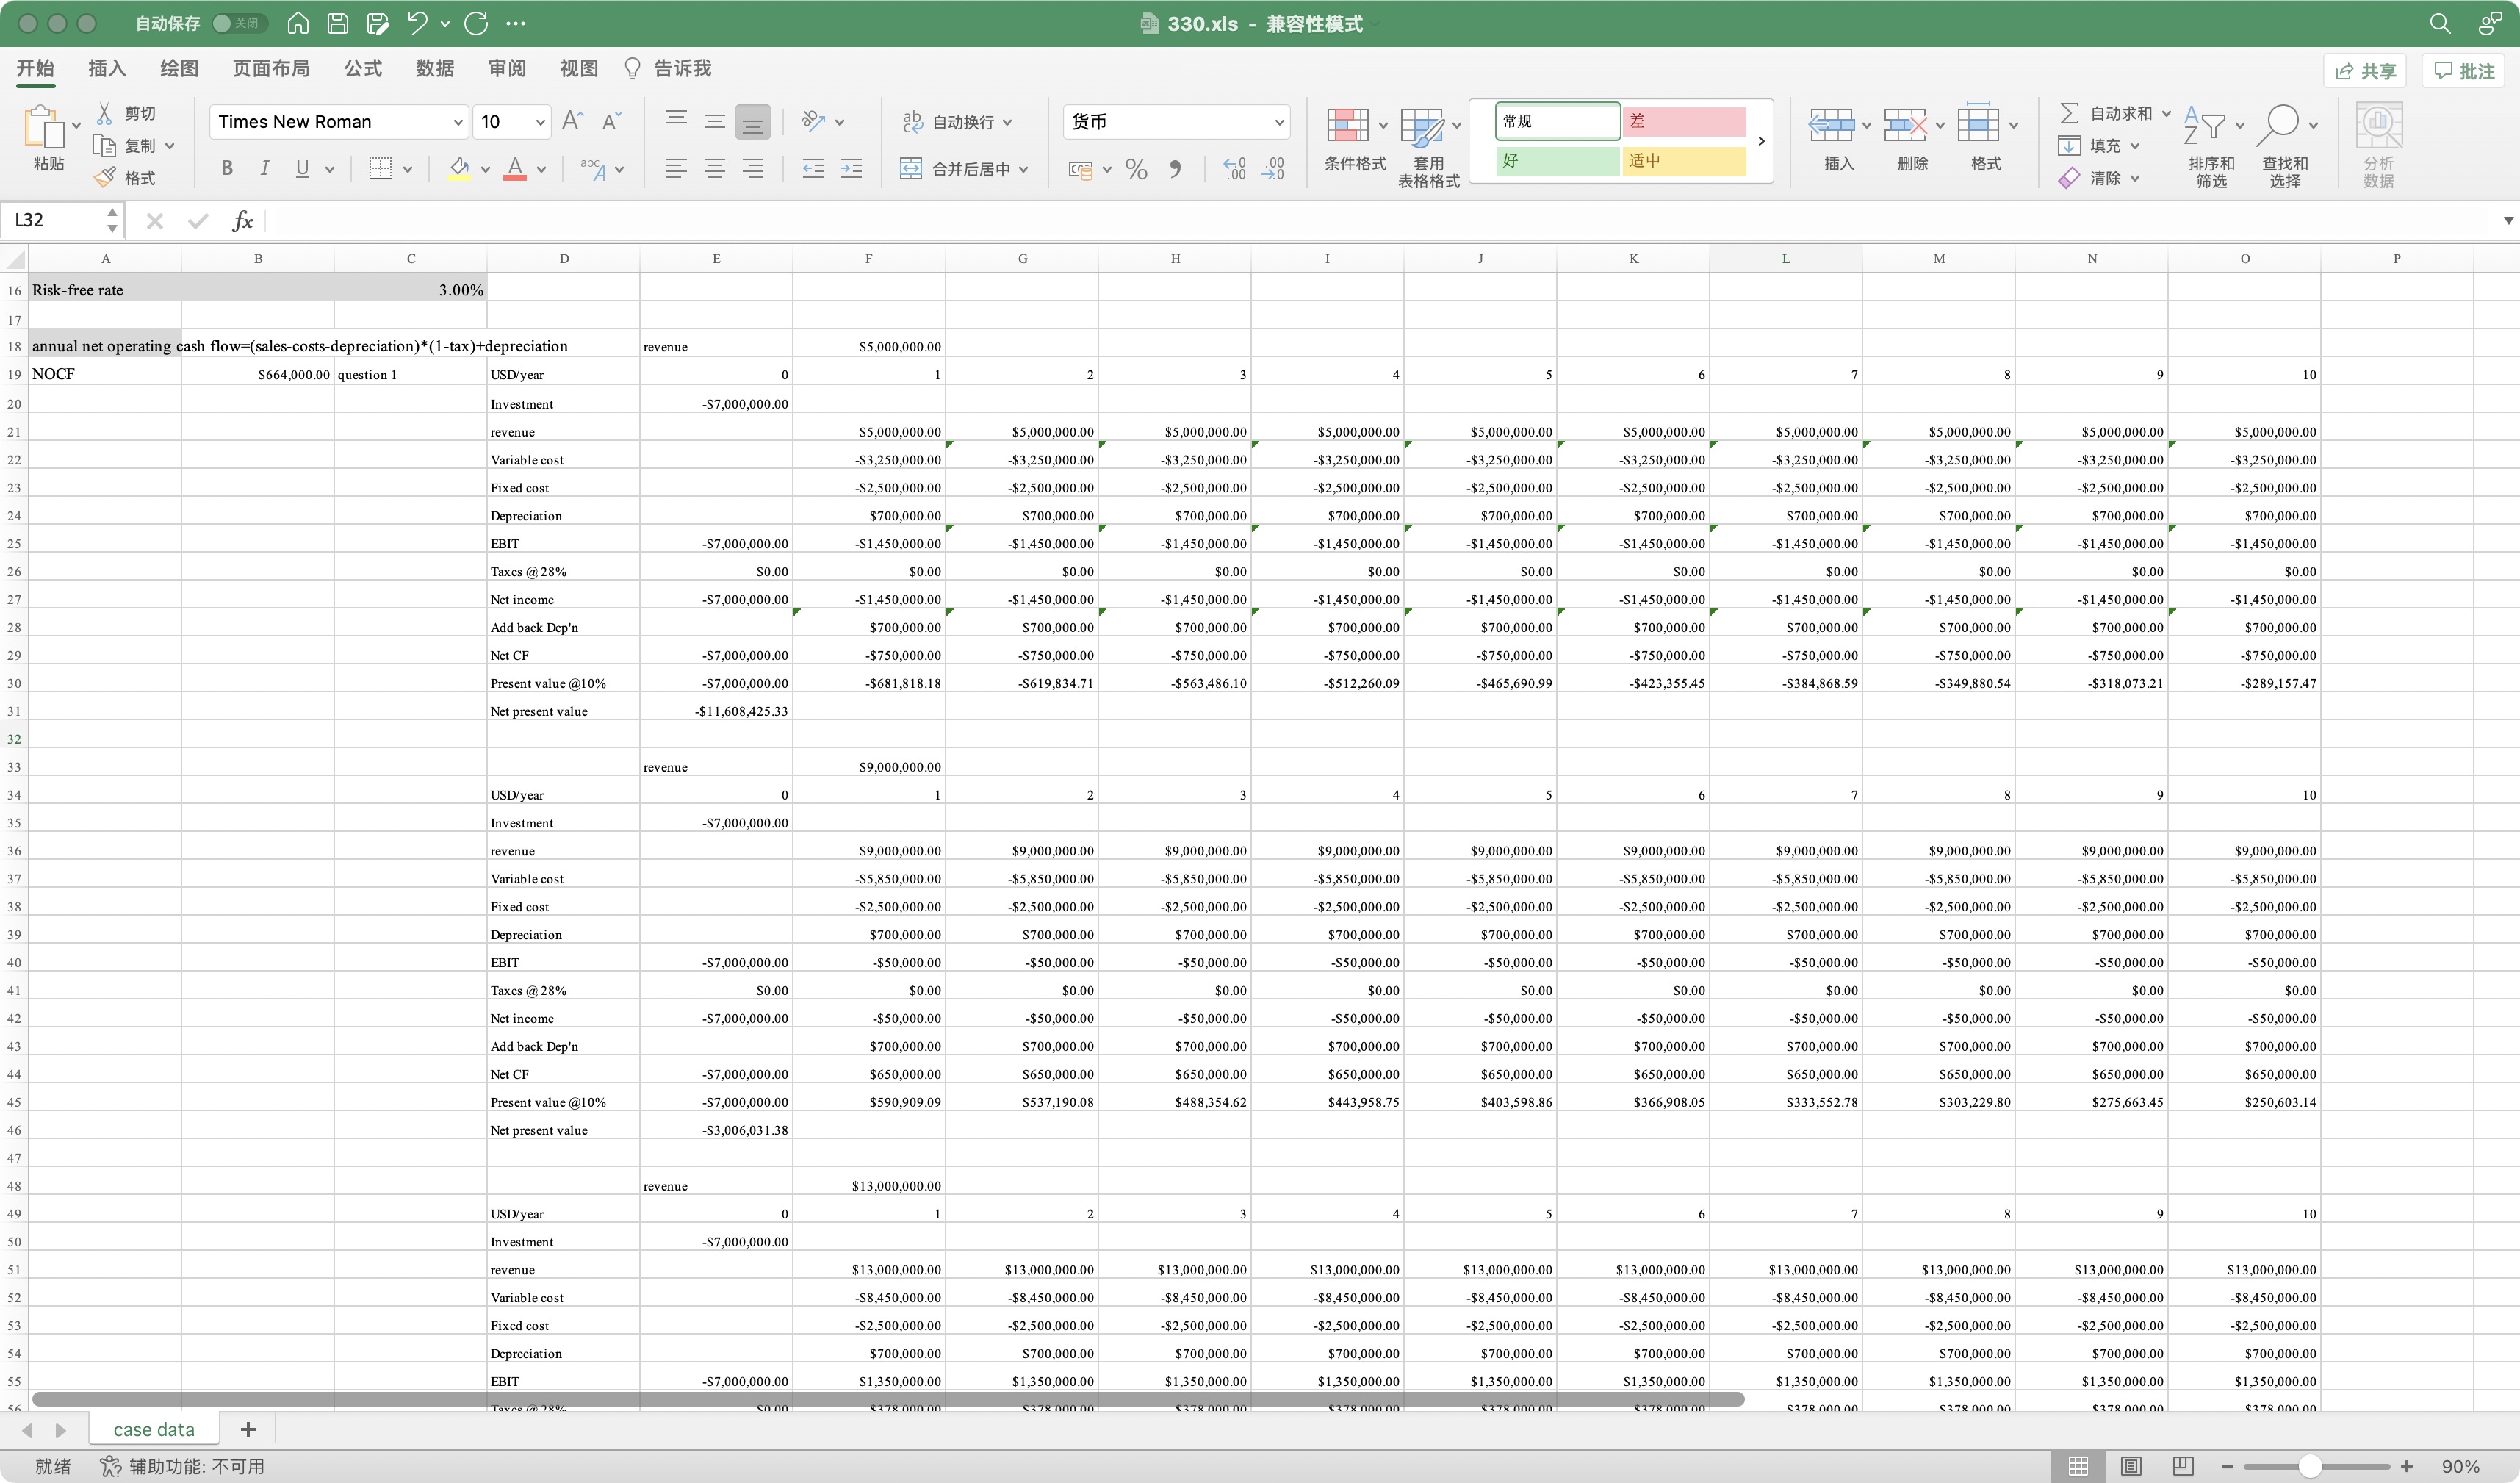Expand the number format dropdown
This screenshot has height=1483, width=2520.
1278,122
